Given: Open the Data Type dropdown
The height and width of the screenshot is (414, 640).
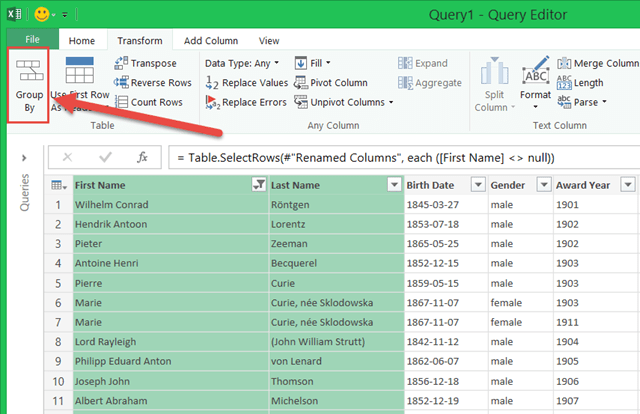Looking at the screenshot, I should 242,63.
